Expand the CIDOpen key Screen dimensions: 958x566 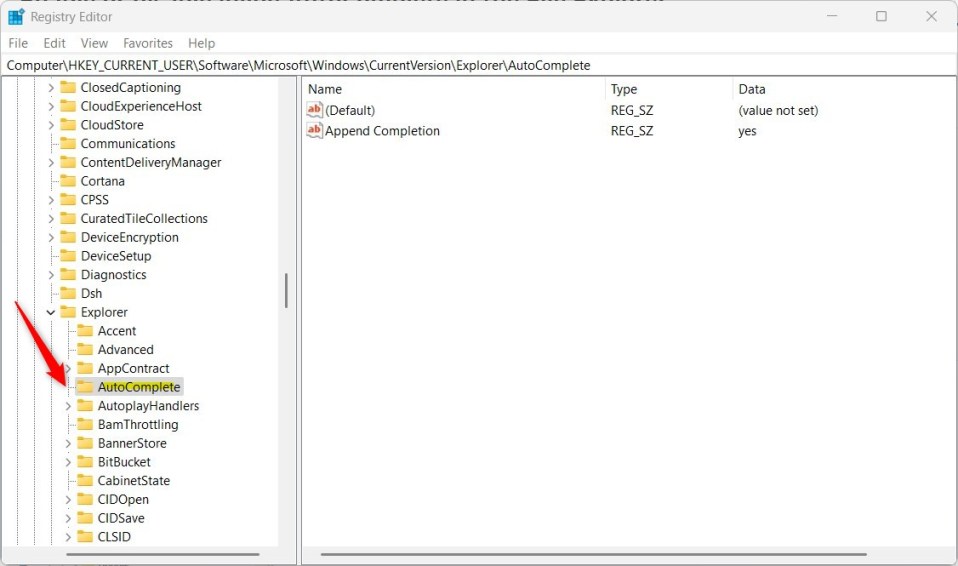tap(68, 499)
